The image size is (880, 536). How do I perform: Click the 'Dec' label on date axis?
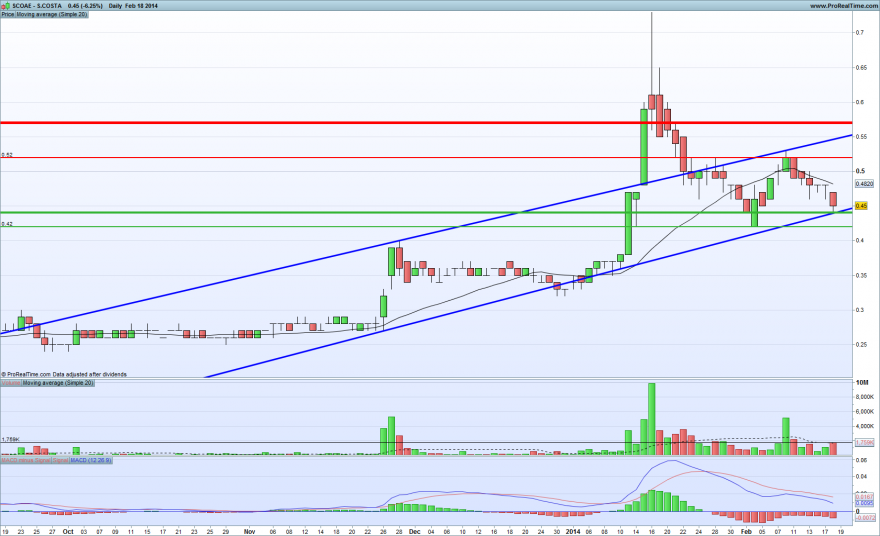pyautogui.click(x=414, y=531)
